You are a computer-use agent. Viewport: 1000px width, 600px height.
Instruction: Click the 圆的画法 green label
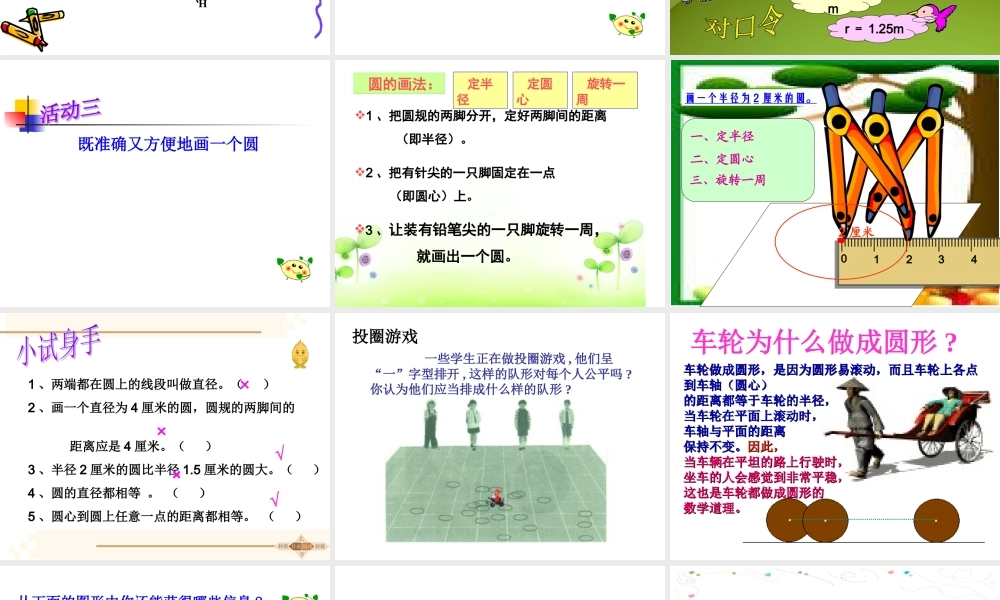[x=400, y=84]
